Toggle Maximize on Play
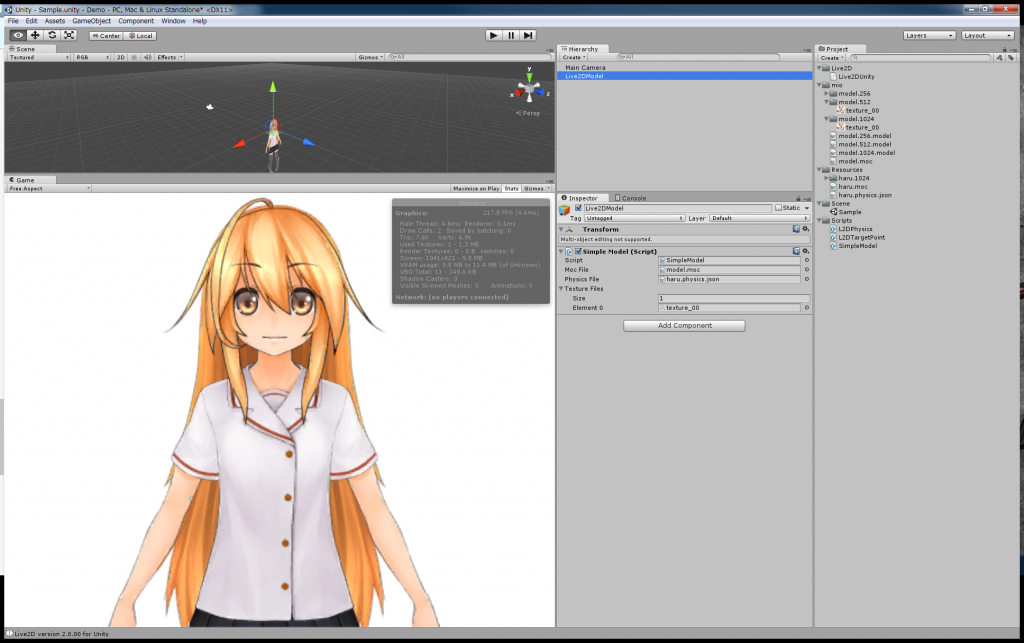 tap(476, 189)
